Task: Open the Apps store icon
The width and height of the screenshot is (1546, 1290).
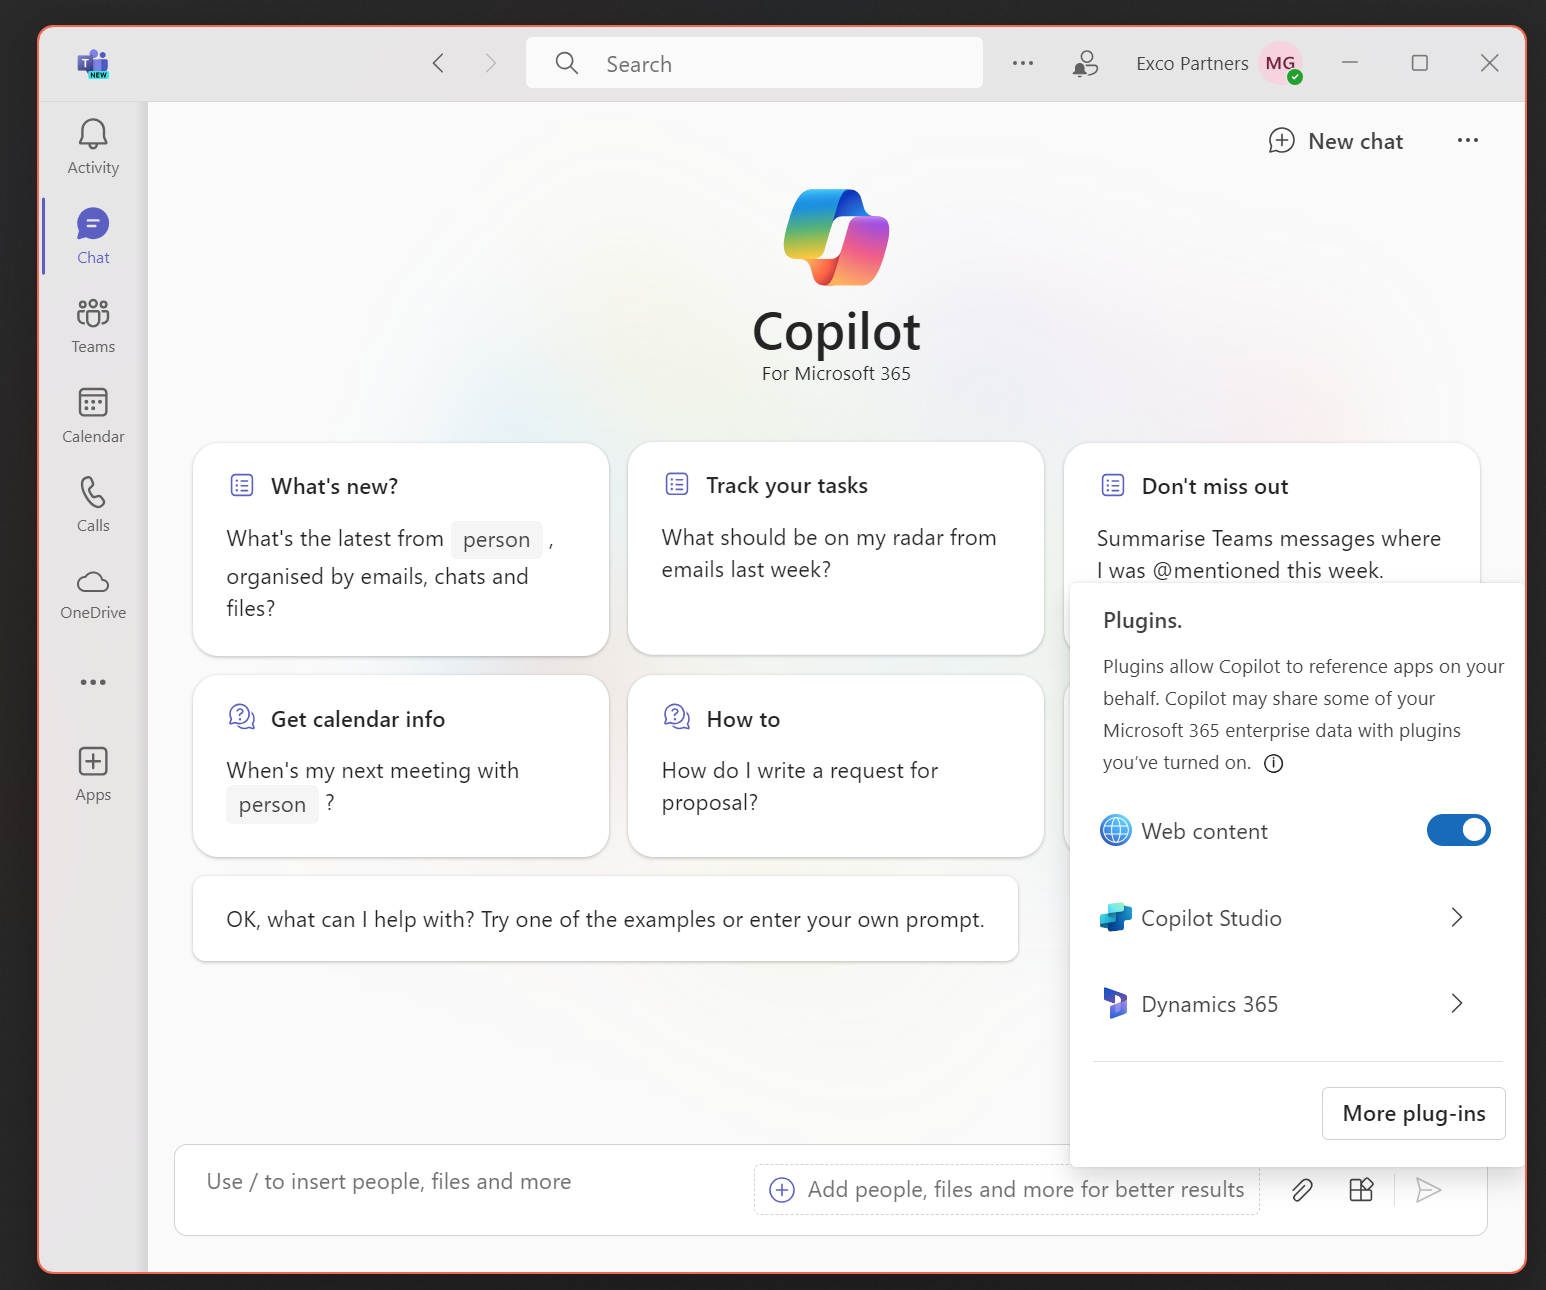Action: point(93,774)
